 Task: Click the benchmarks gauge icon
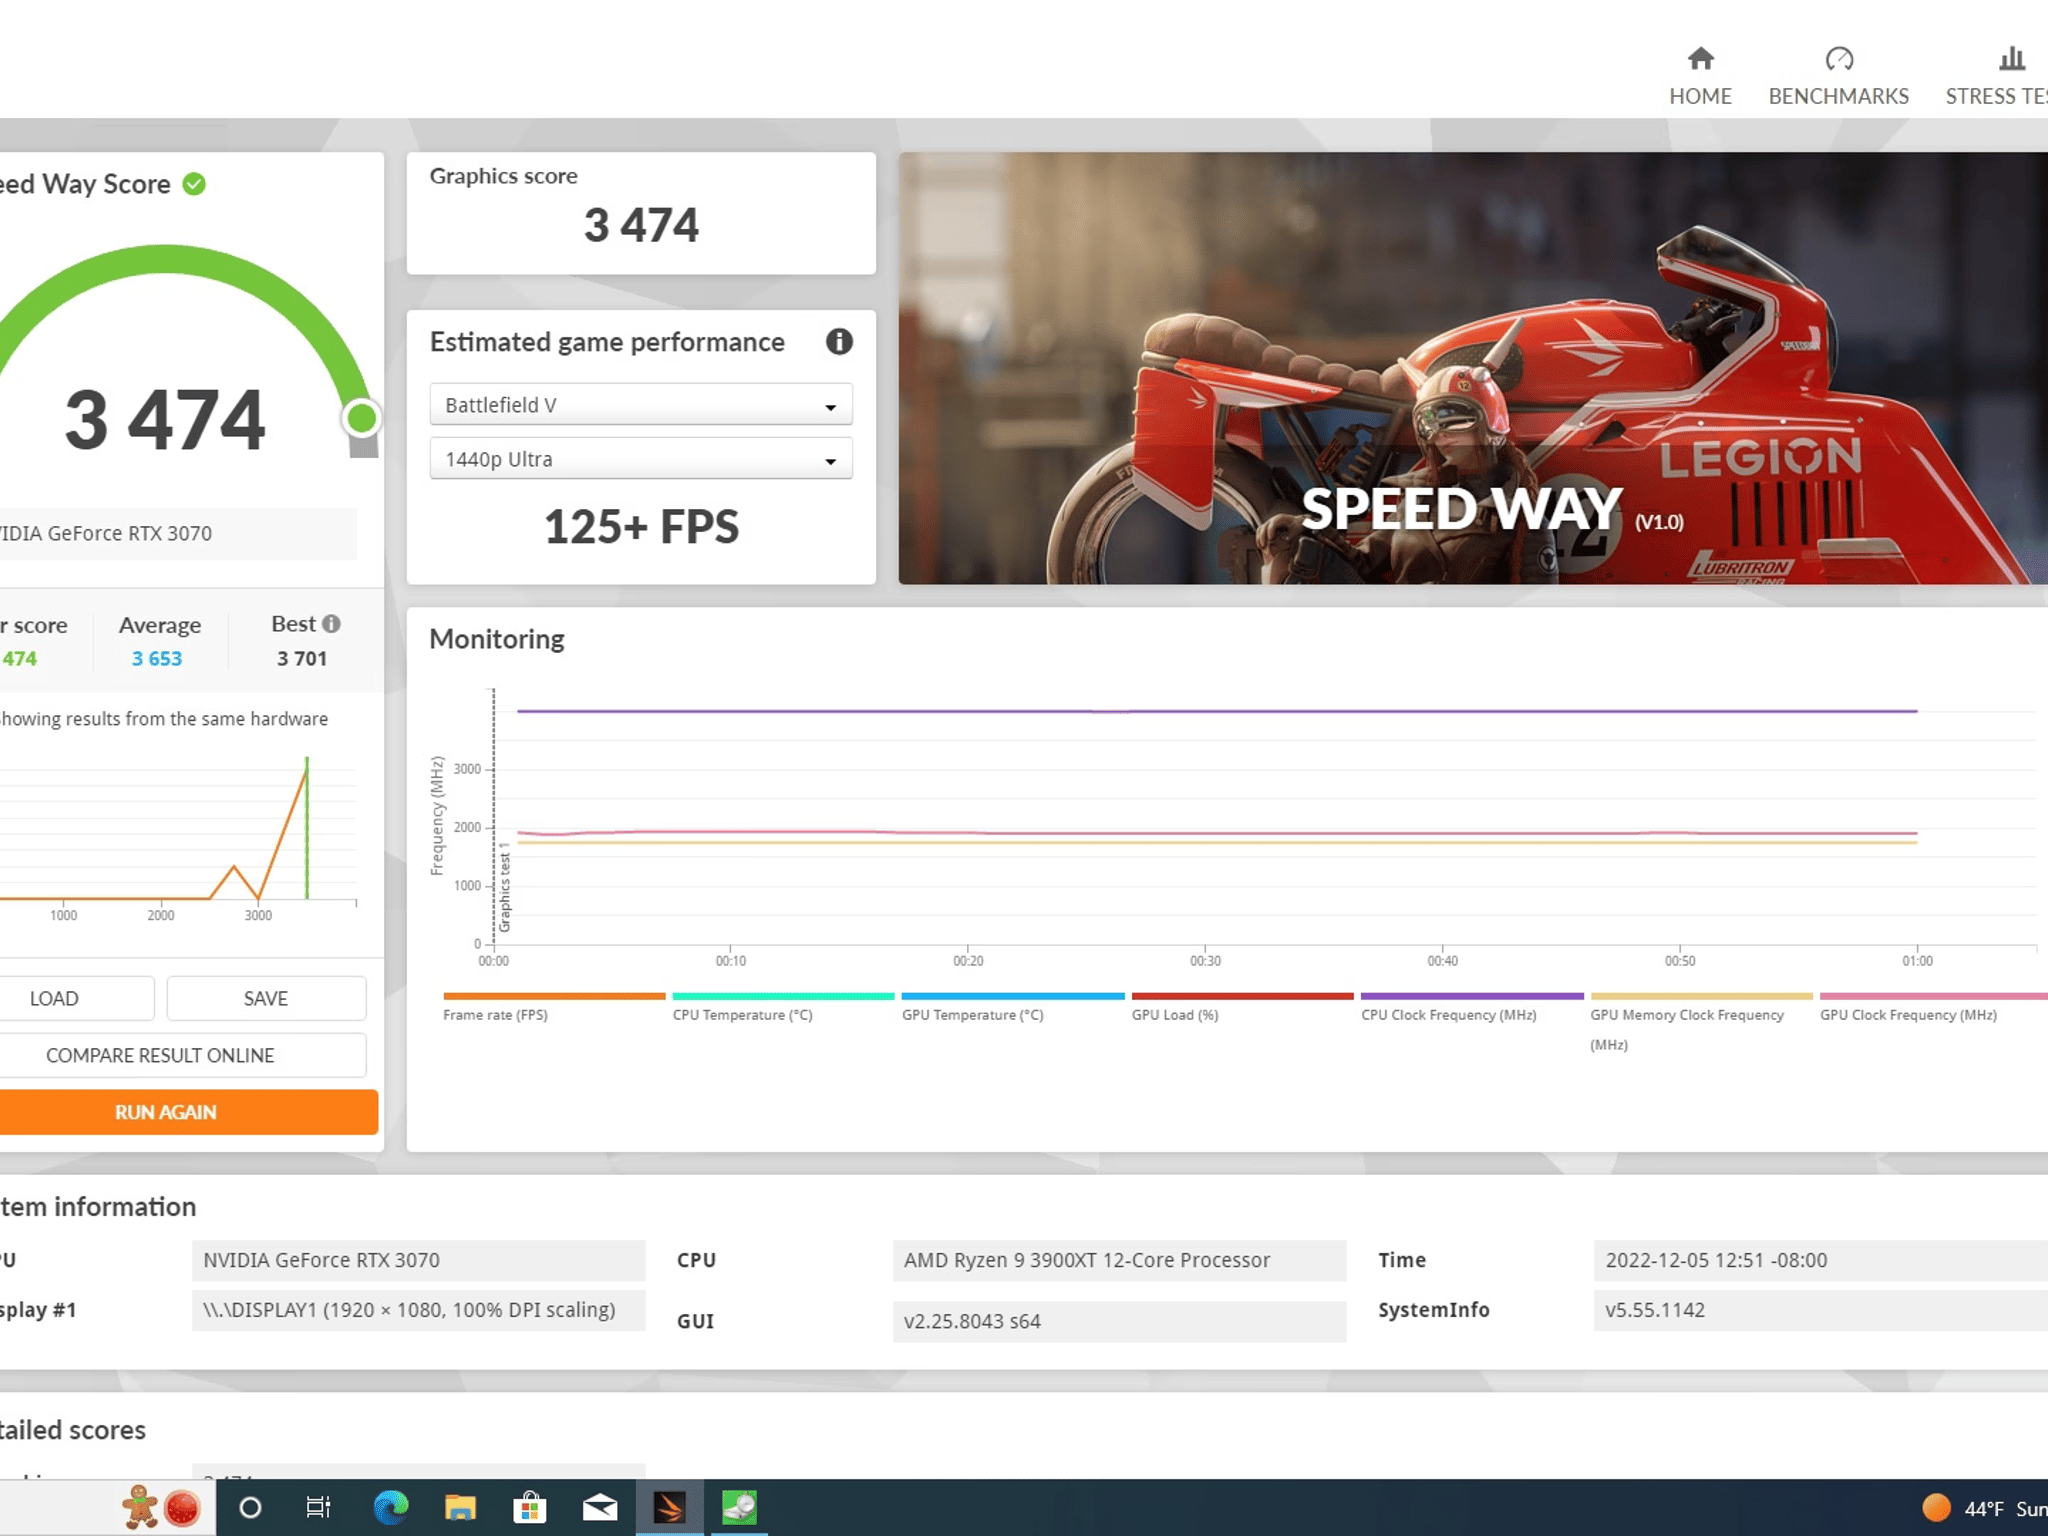1839,59
